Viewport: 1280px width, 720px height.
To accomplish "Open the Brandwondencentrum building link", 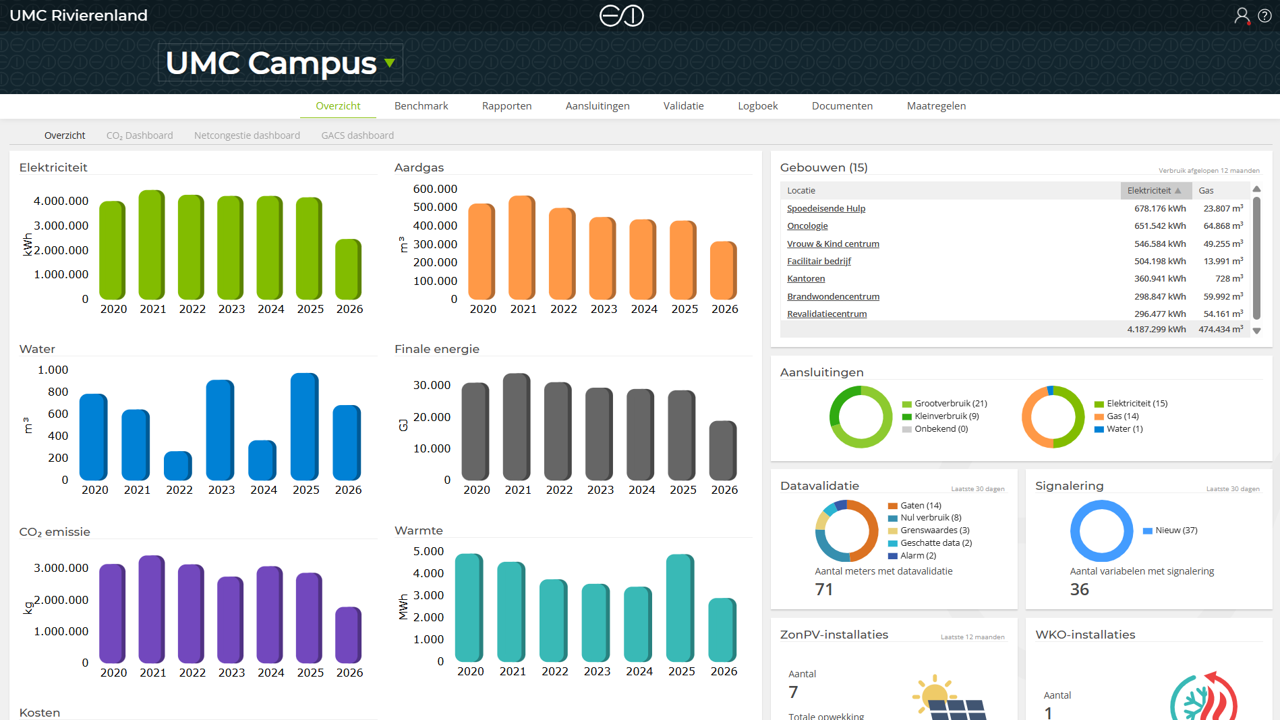I will [x=833, y=296].
